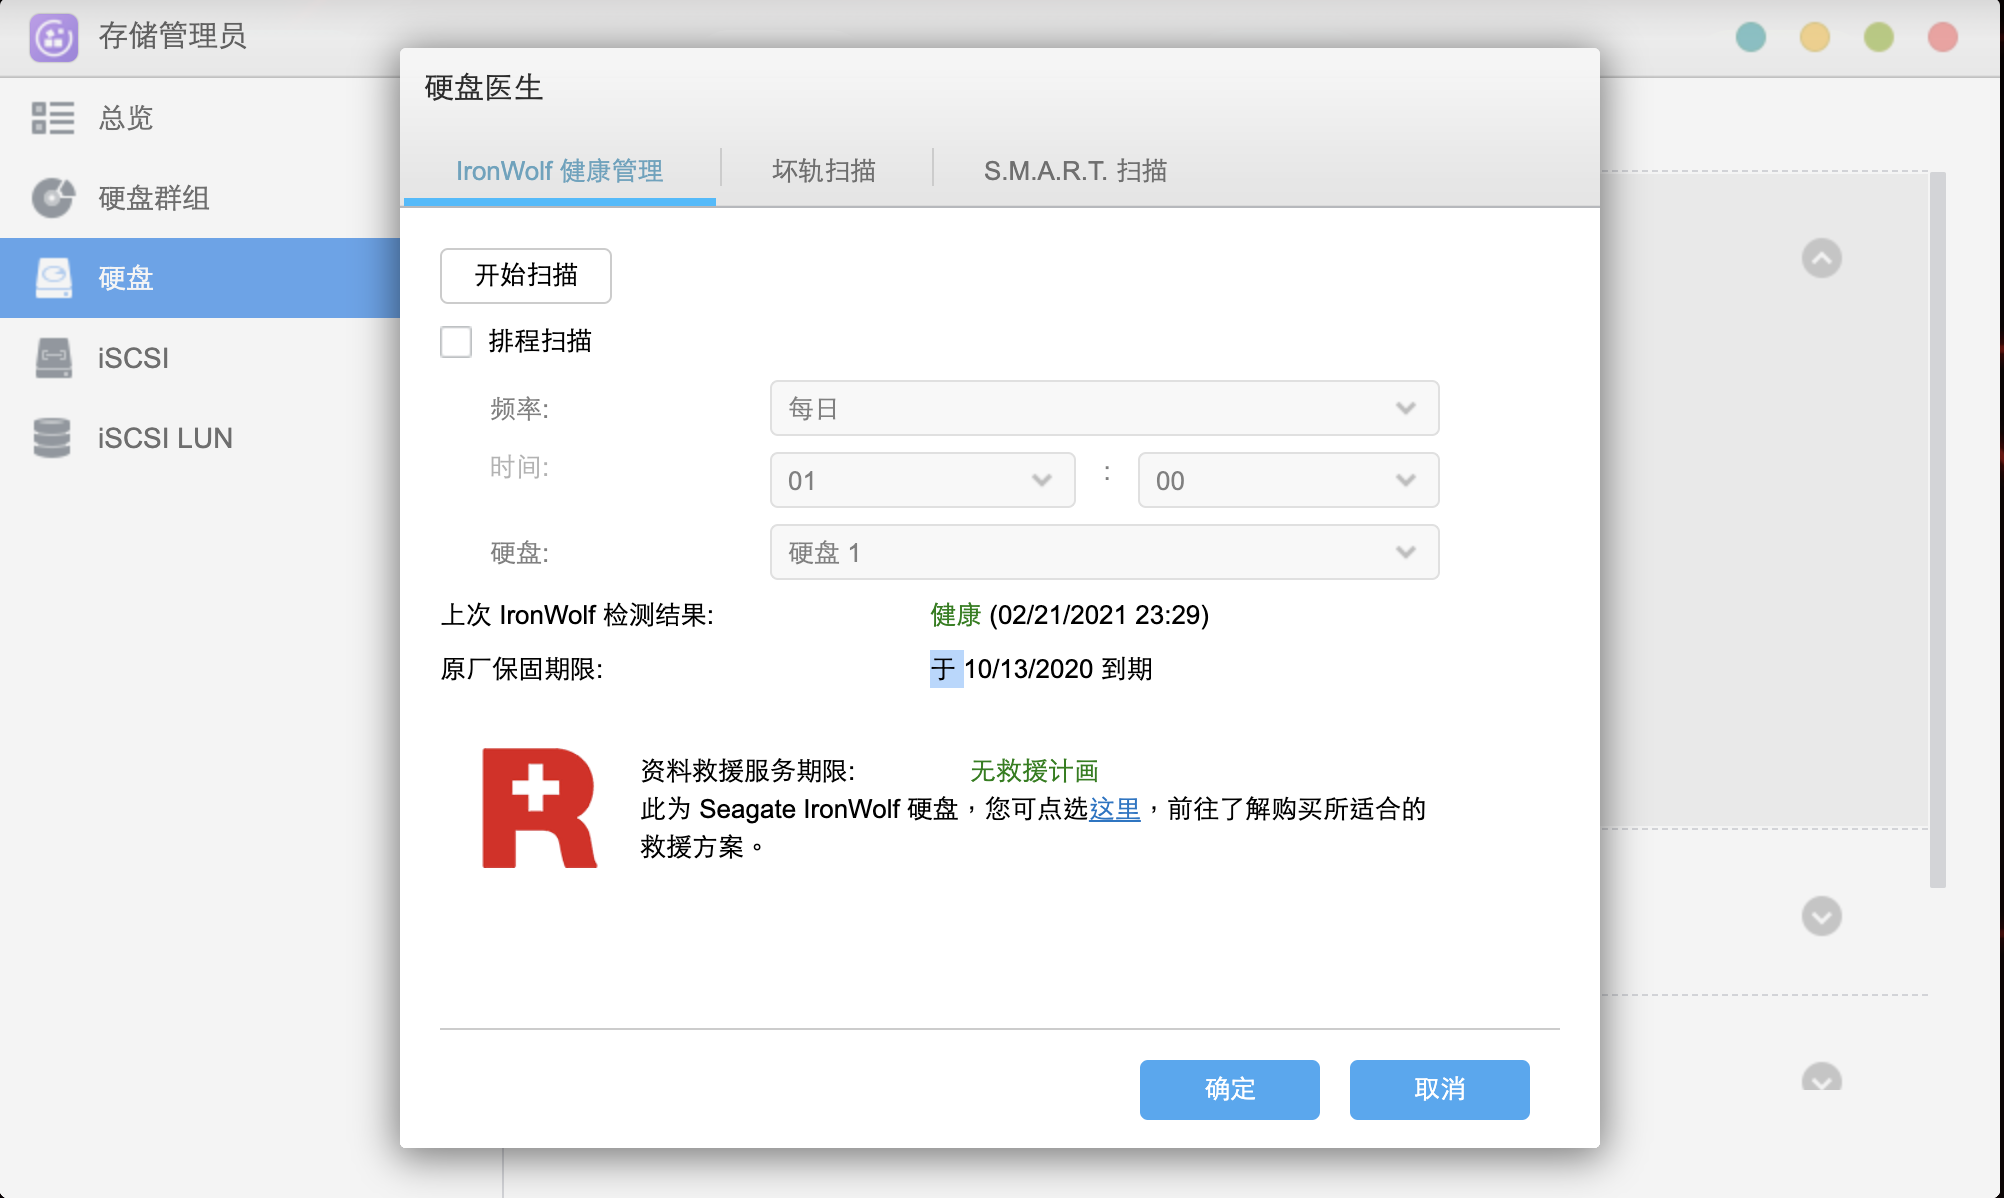Viewport: 2004px width, 1198px height.
Task: Click the 原厂保固期限 label
Action: pyautogui.click(x=522, y=669)
